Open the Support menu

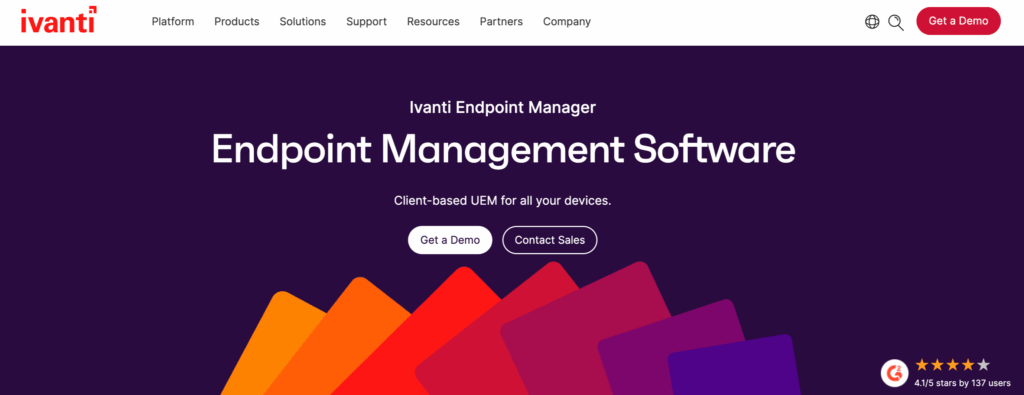coord(366,22)
